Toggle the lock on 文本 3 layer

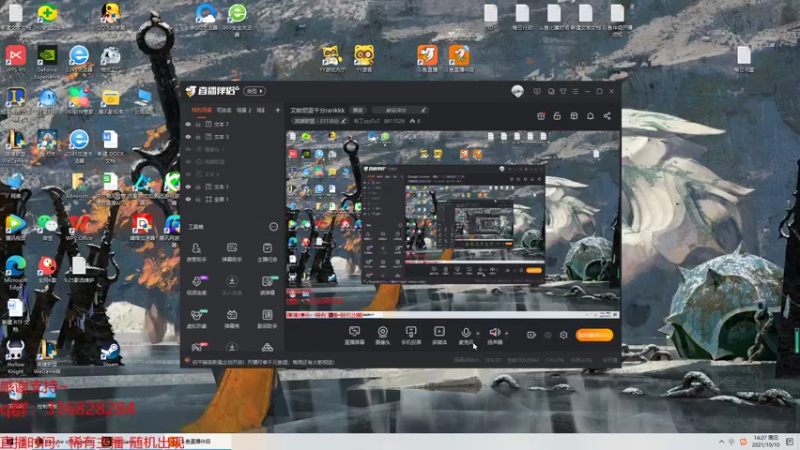click(198, 137)
